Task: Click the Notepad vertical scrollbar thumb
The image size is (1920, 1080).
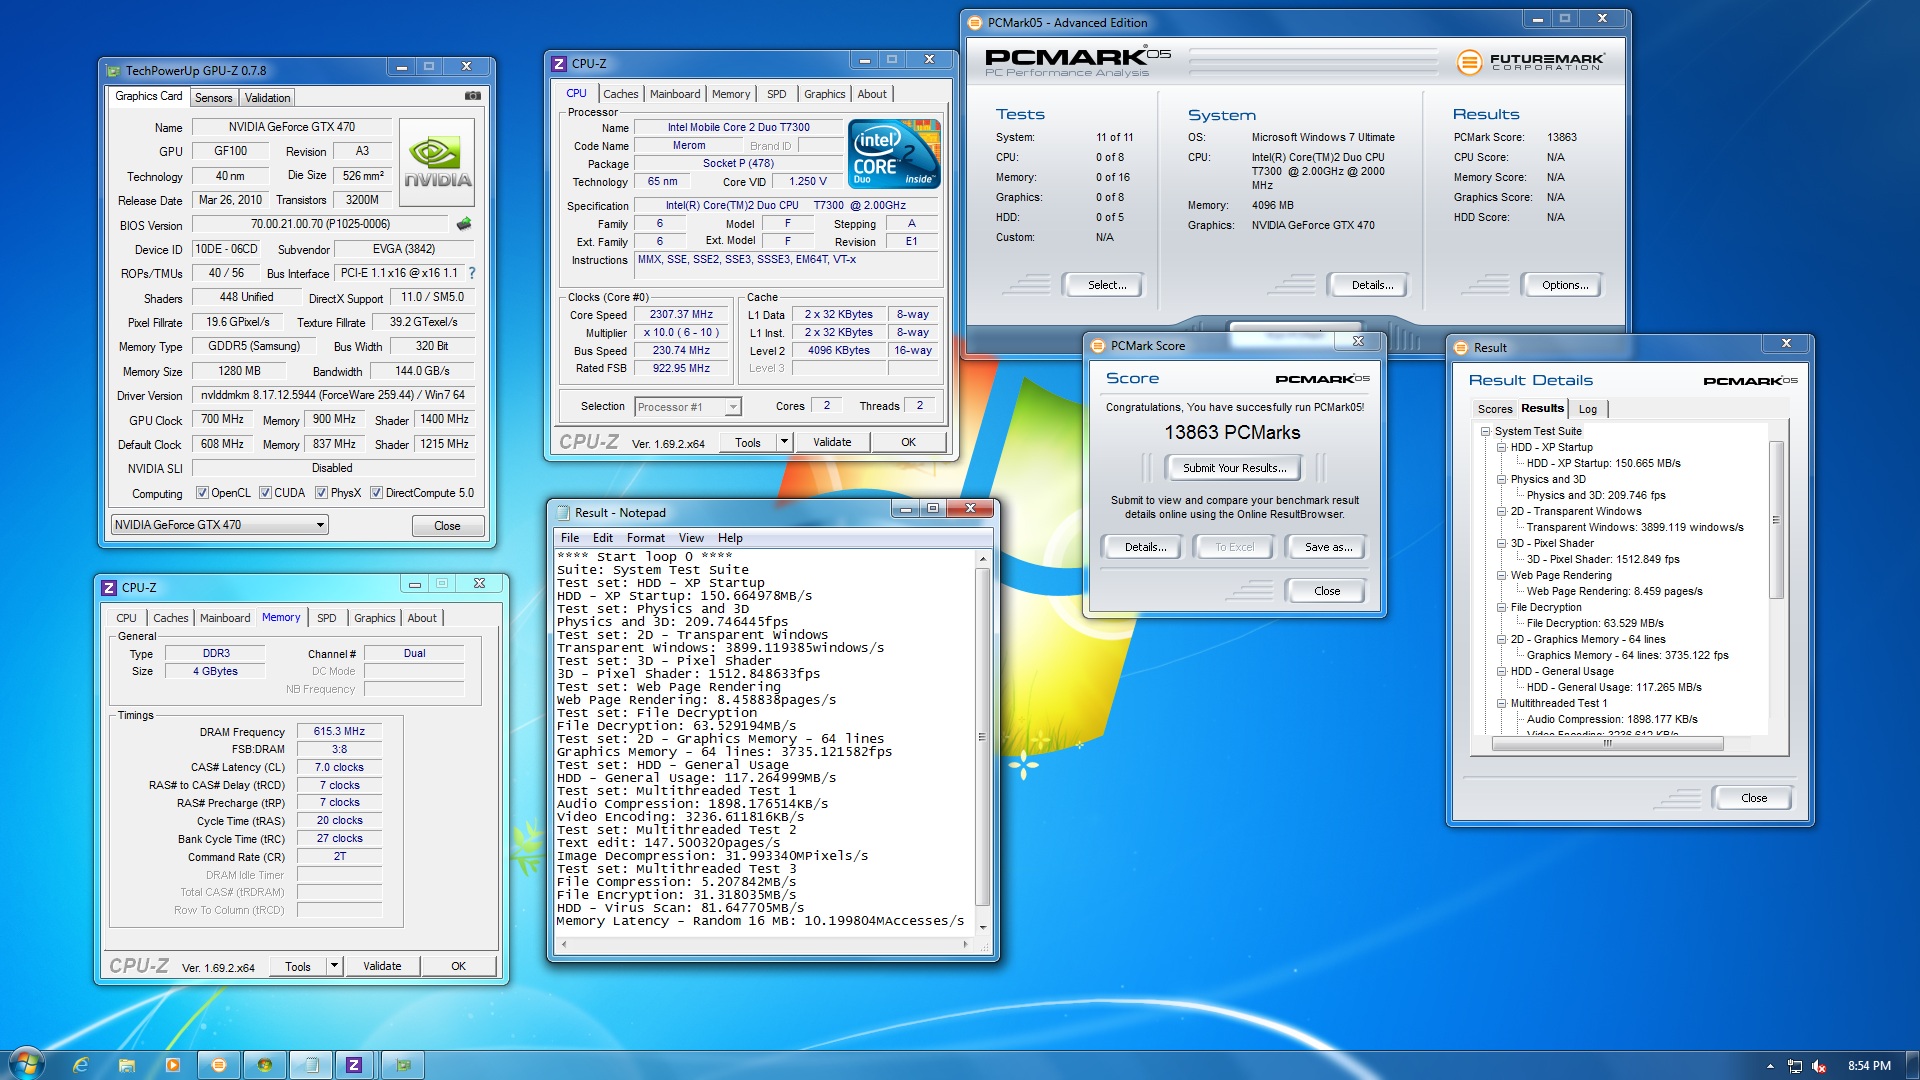Action: pyautogui.click(x=982, y=737)
